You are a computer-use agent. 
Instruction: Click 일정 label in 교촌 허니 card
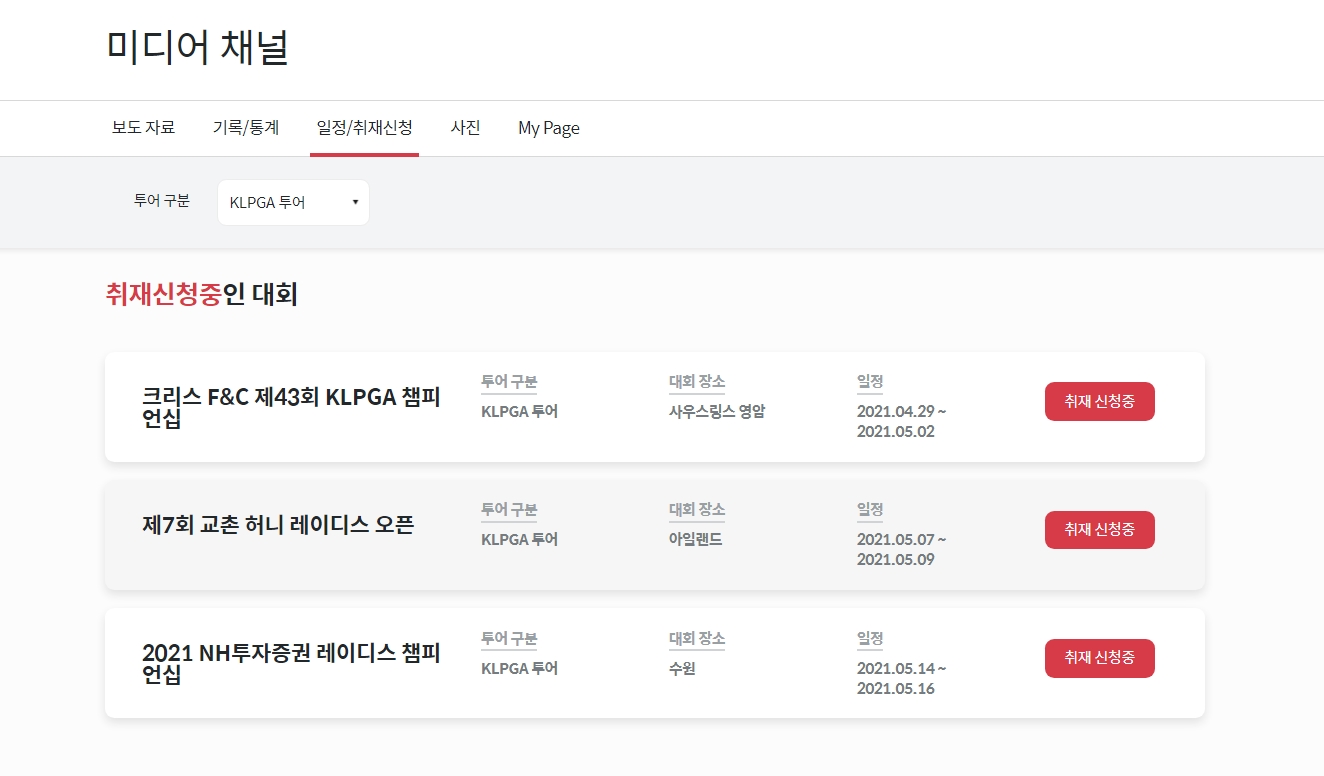(870, 510)
